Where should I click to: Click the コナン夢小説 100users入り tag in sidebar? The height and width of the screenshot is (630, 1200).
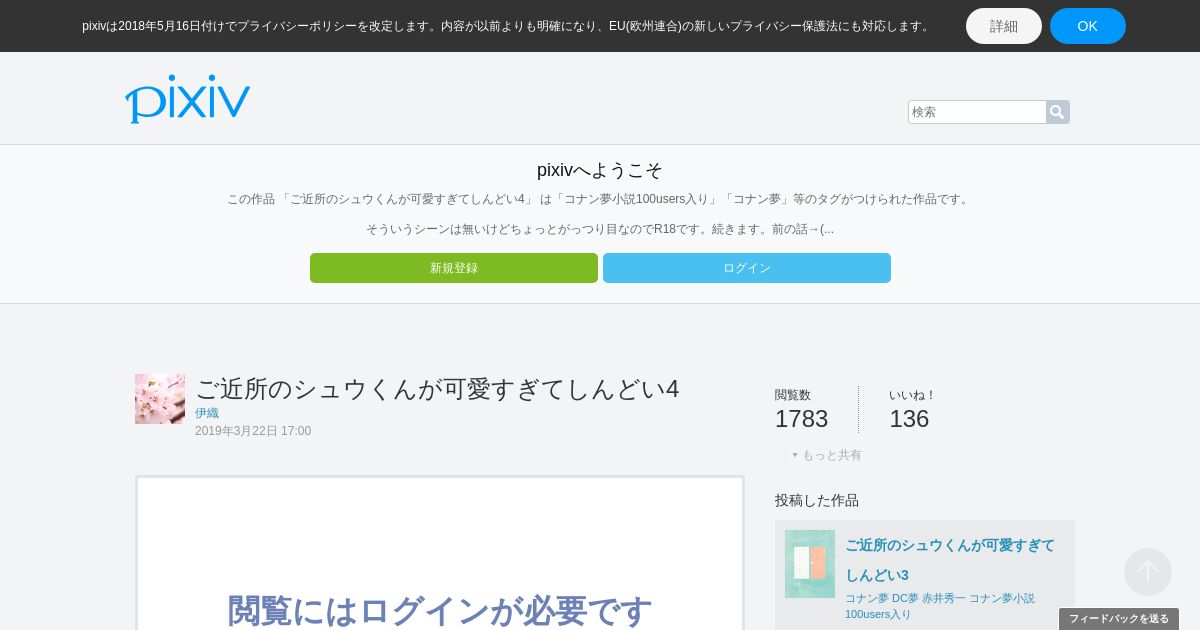click(940, 606)
